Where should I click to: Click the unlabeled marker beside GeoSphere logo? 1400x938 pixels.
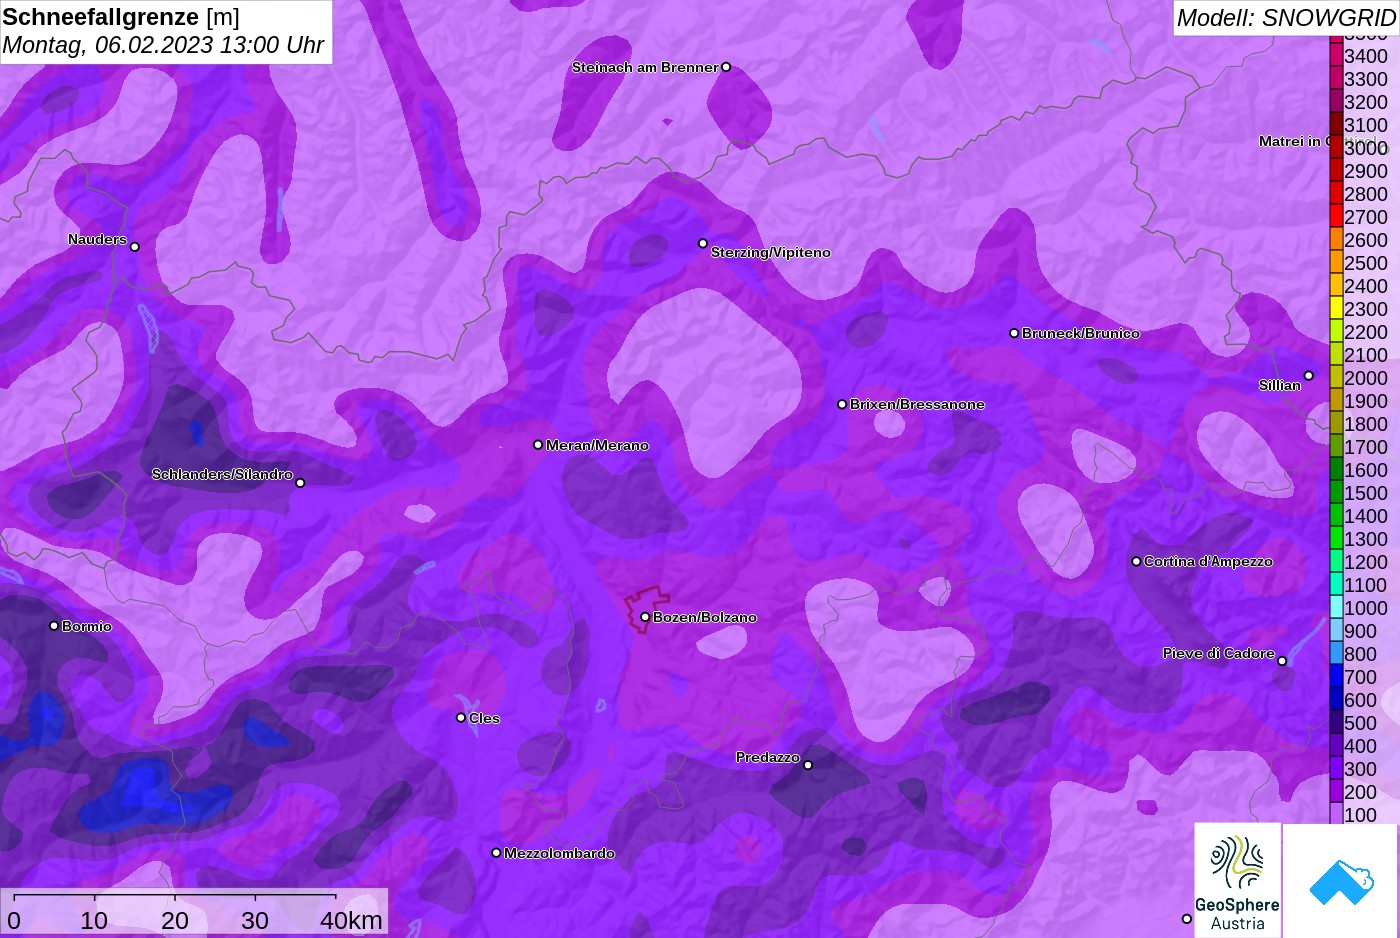1187,919
